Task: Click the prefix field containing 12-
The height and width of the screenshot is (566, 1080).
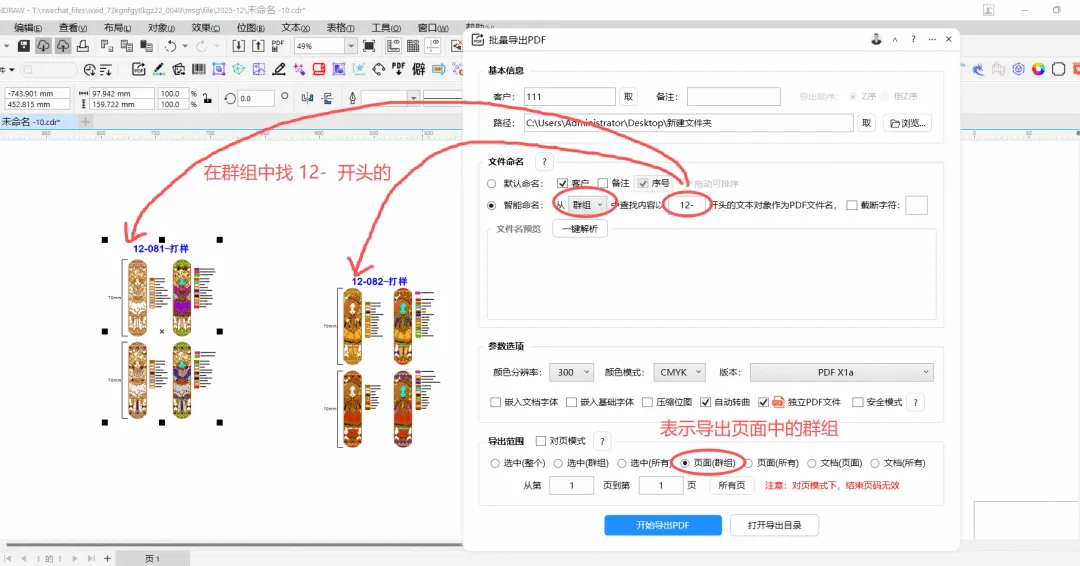Action: click(x=687, y=205)
